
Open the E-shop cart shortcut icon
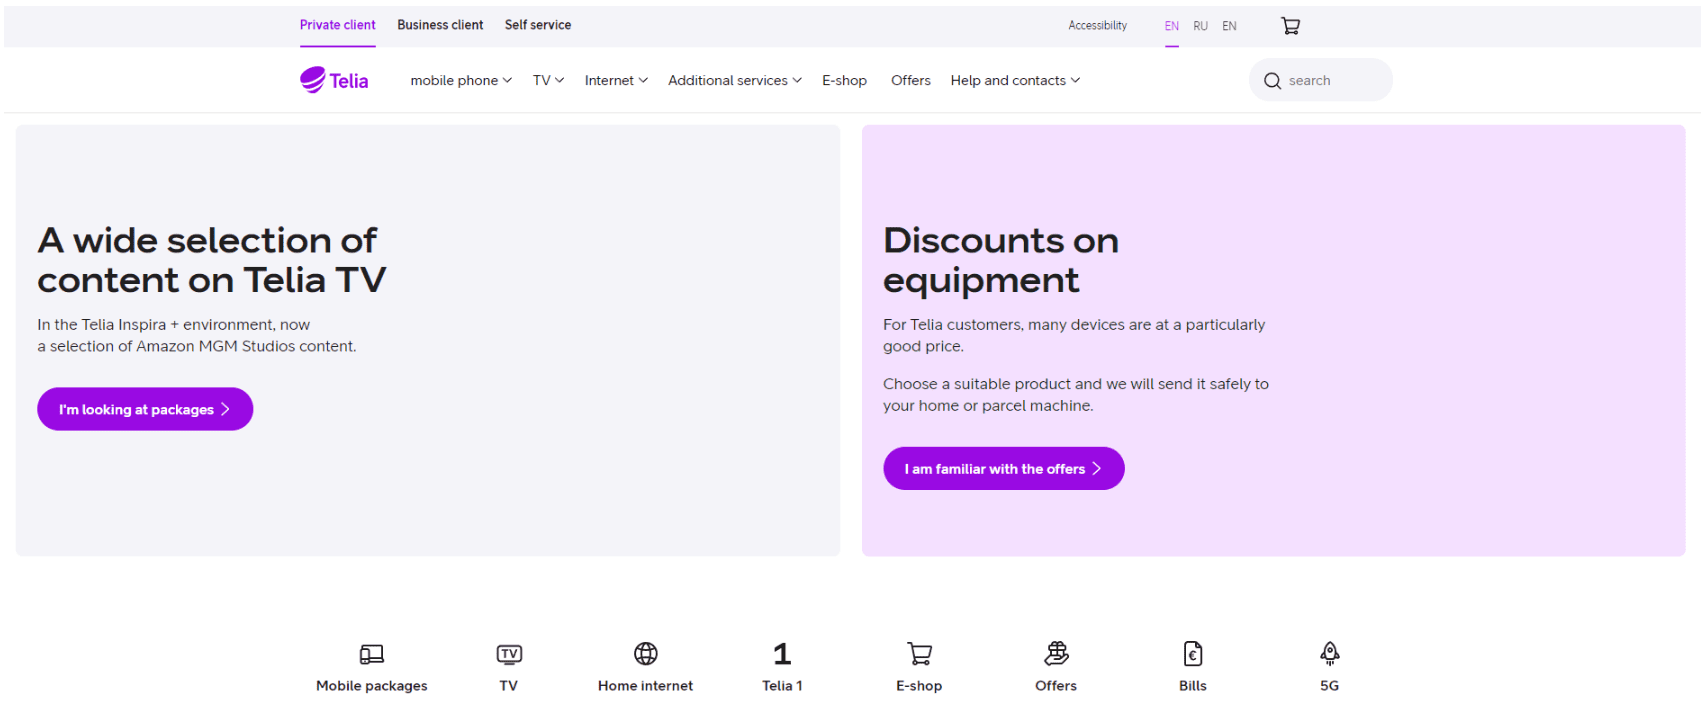click(x=919, y=654)
